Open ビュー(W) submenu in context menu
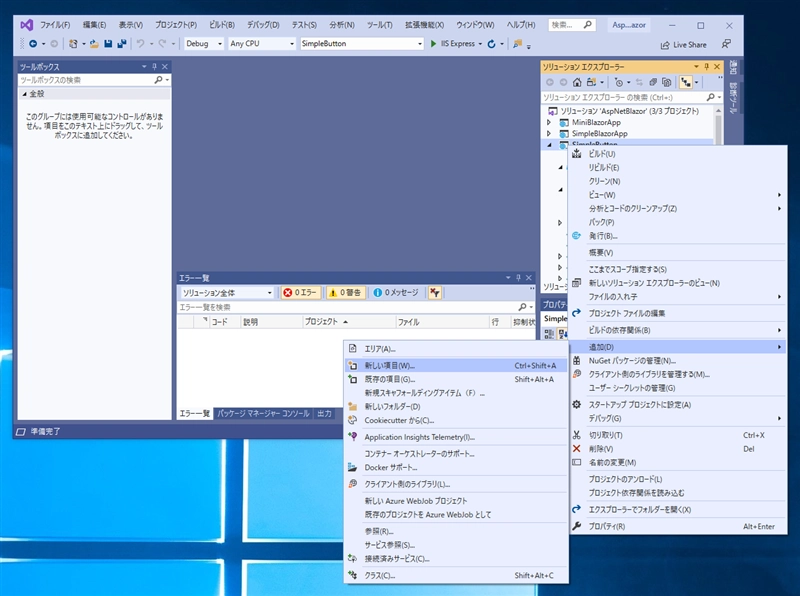 (678, 195)
